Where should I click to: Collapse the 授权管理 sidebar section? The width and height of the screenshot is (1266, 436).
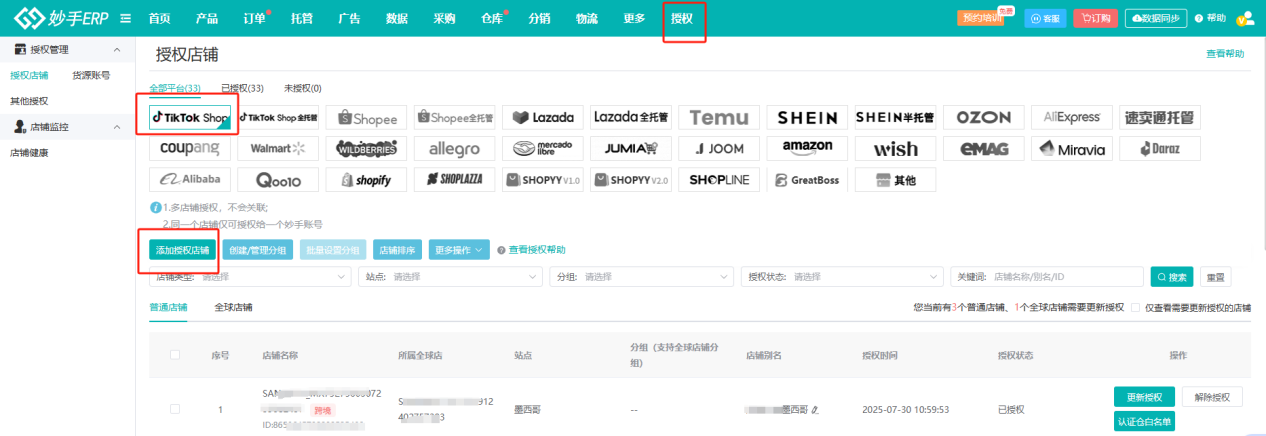tap(116, 49)
